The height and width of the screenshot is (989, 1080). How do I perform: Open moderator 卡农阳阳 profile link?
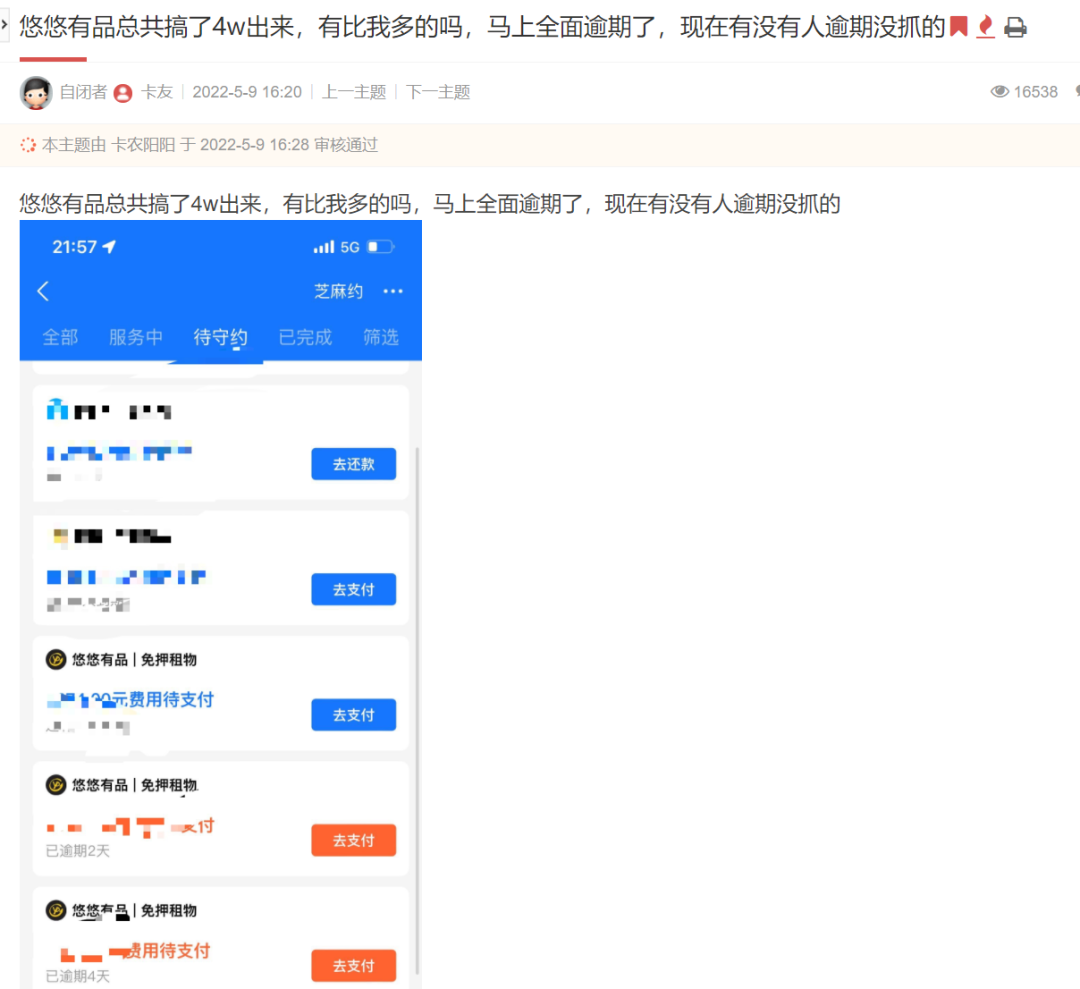pos(143,145)
